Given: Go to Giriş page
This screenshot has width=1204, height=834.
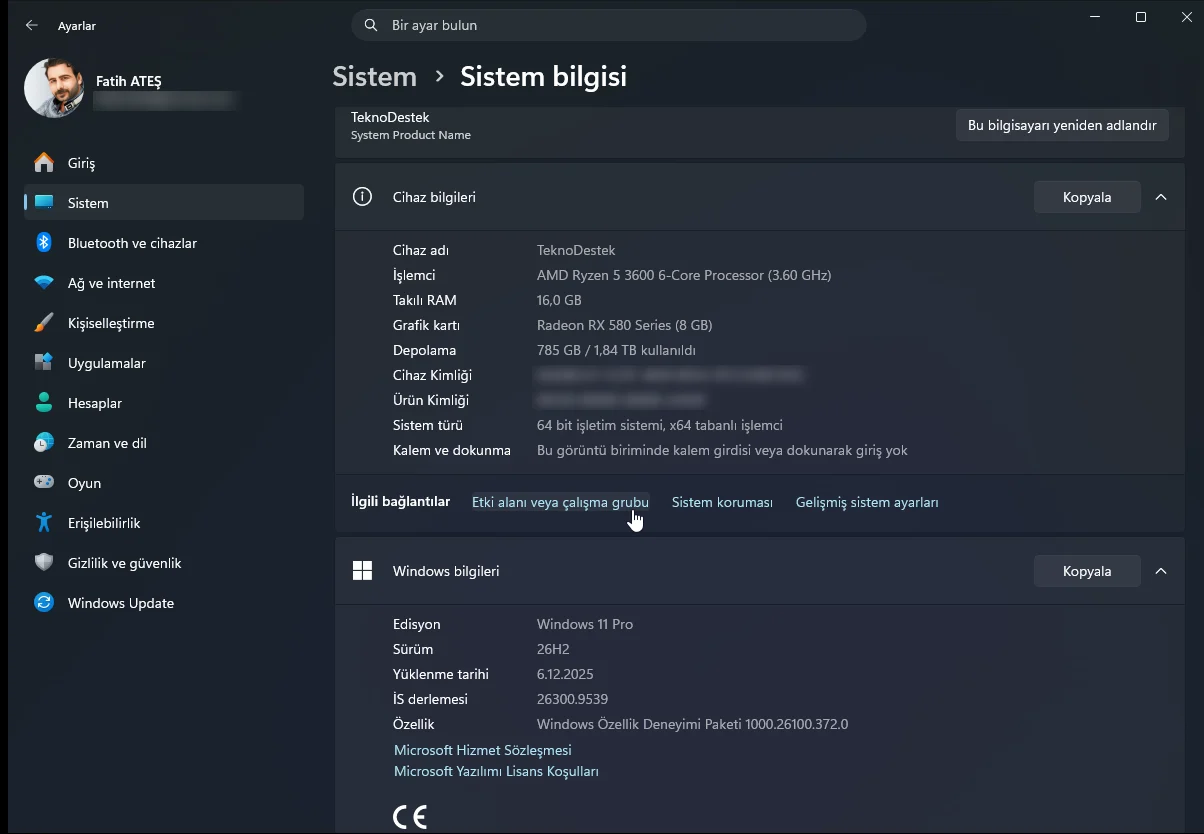Looking at the screenshot, I should 164,163.
